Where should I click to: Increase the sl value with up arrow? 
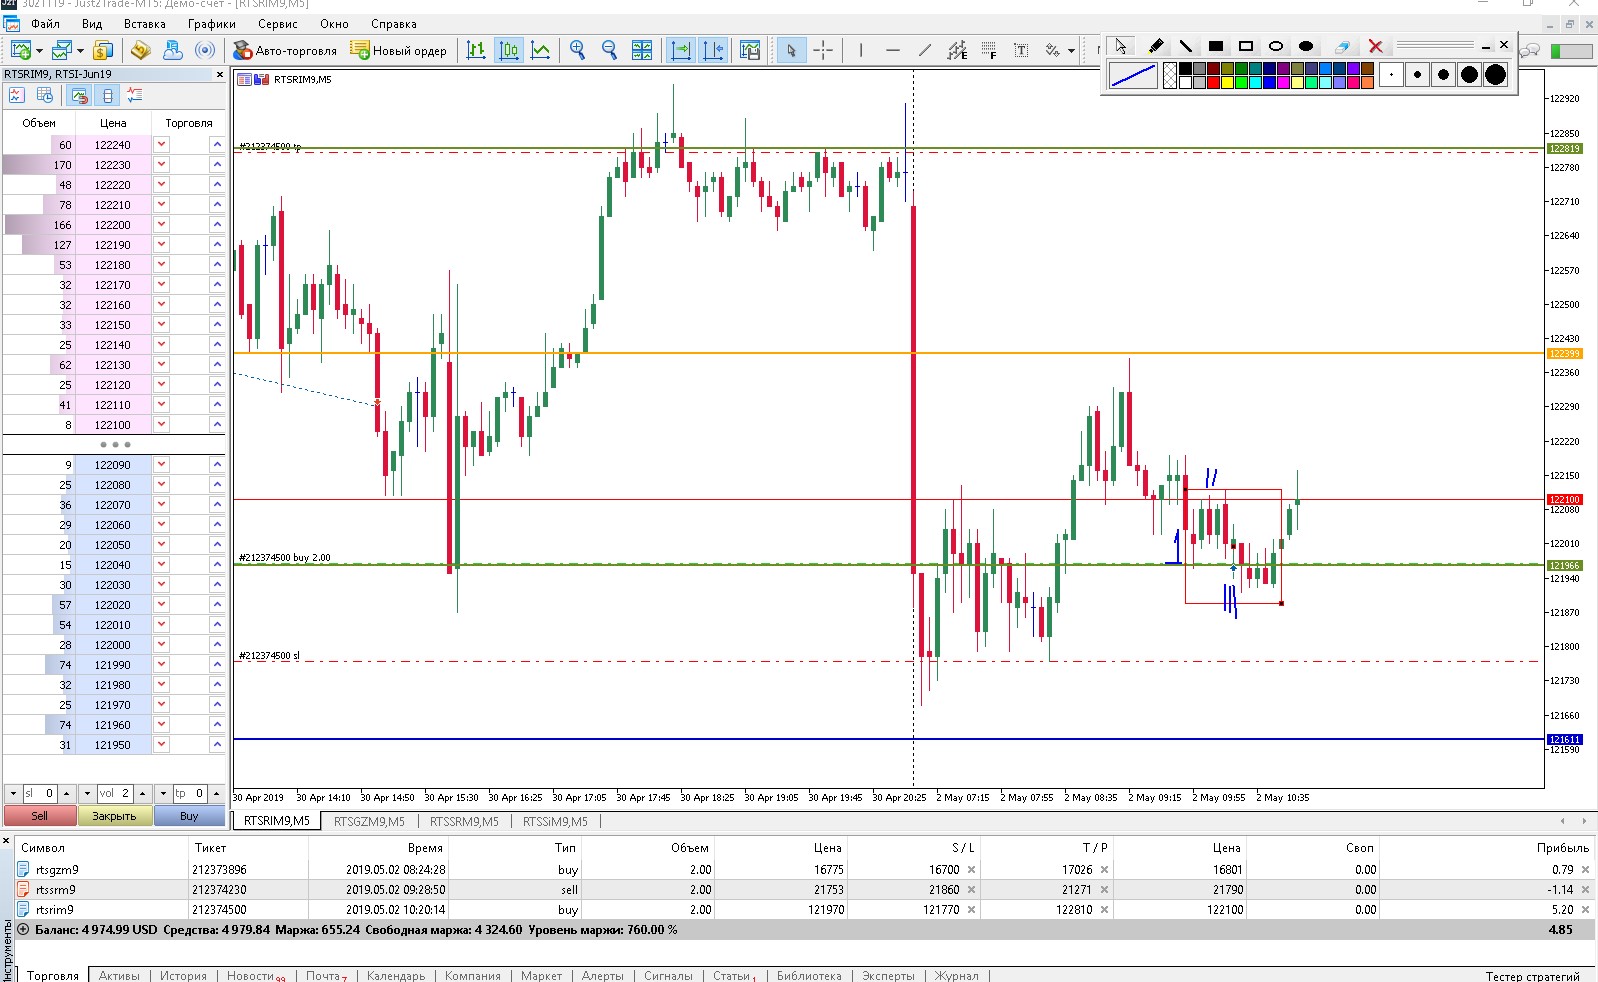(x=66, y=793)
